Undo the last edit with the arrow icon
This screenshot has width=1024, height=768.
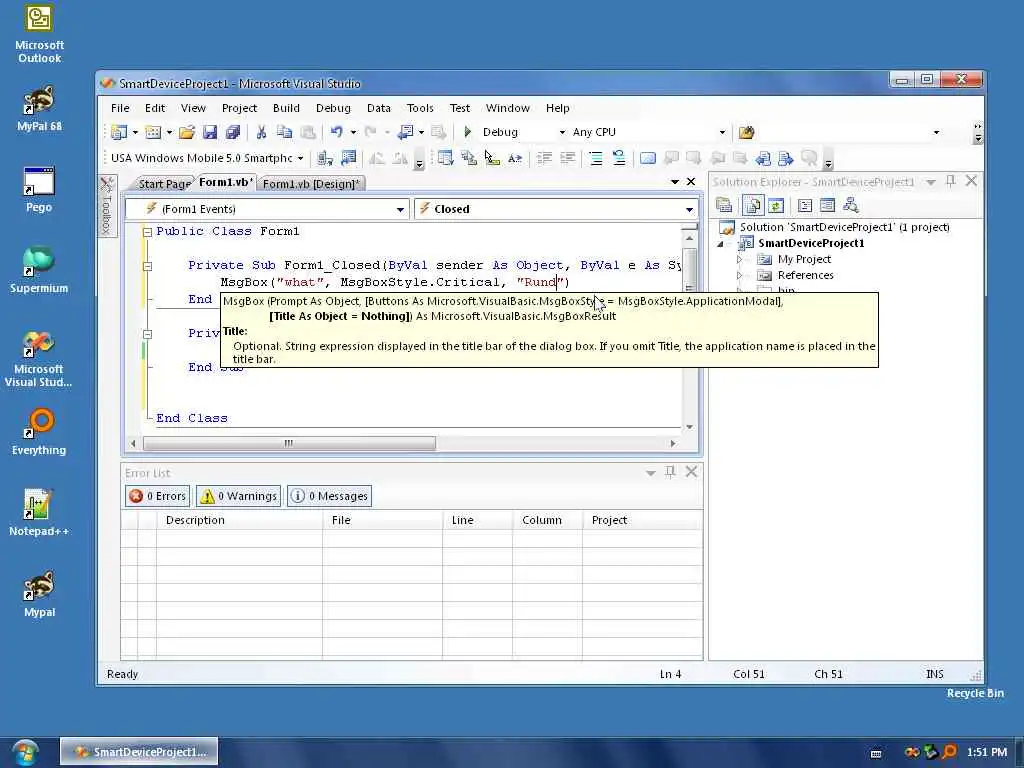(336, 132)
